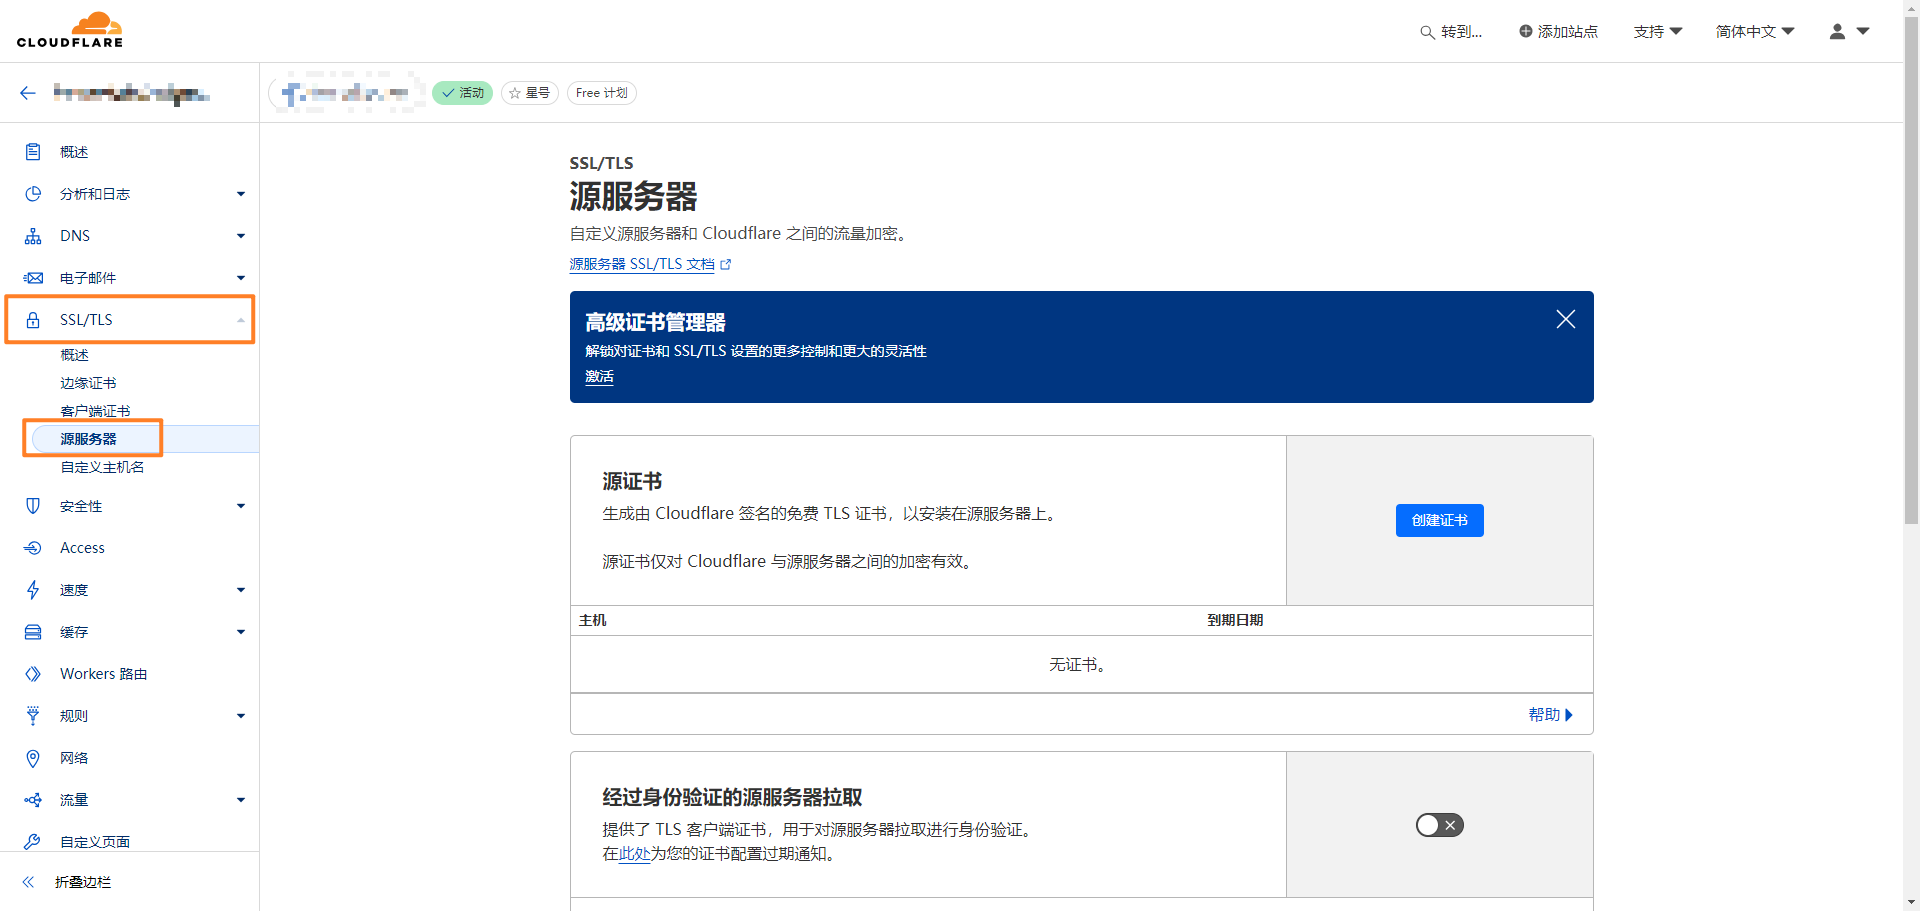The image size is (1920, 911).
Task: Close the 高级证书管理器 banner
Action: point(1566,319)
